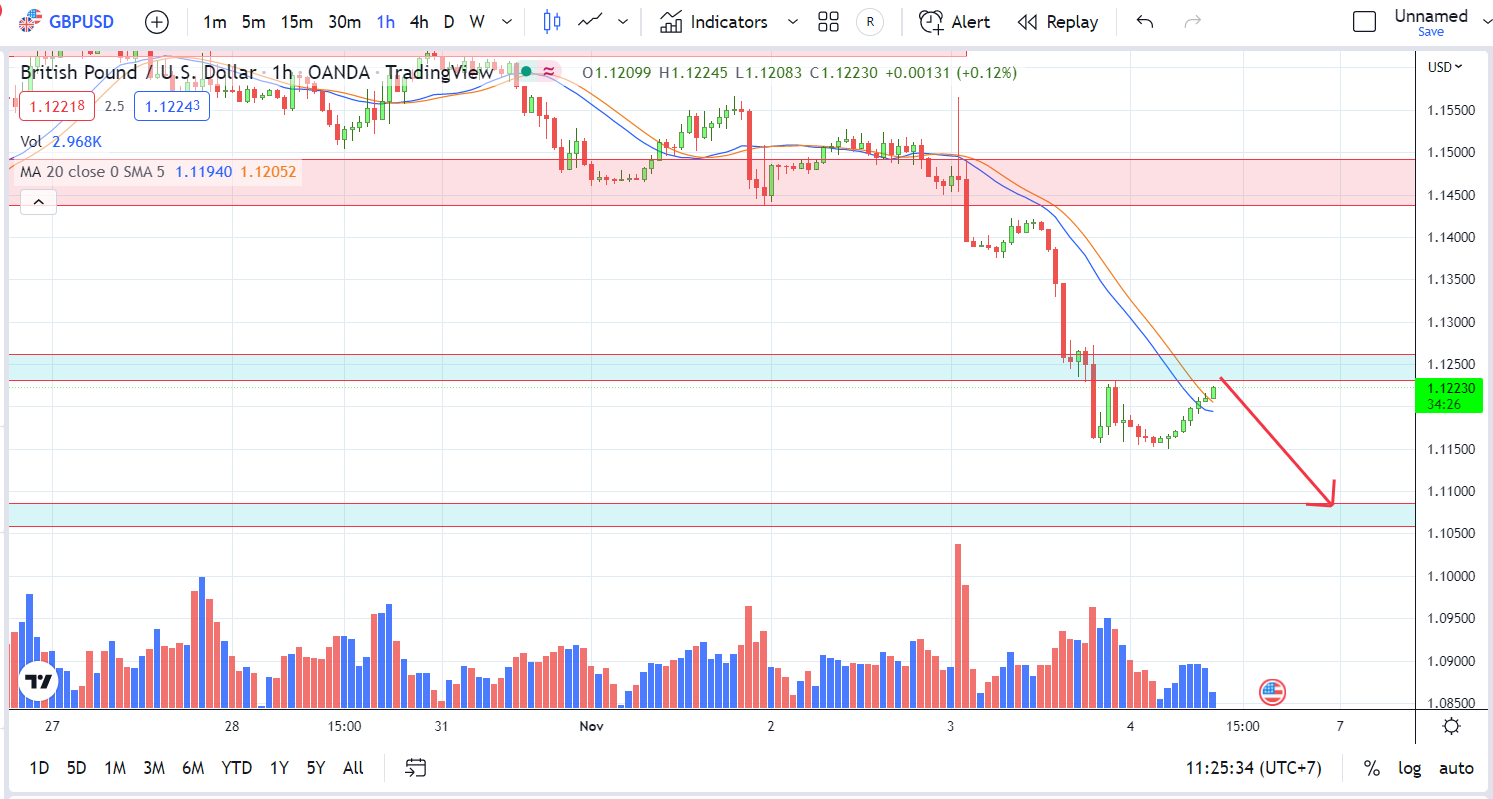1493x799 pixels.
Task: Start bar Replay mode
Action: [x=1058, y=21]
